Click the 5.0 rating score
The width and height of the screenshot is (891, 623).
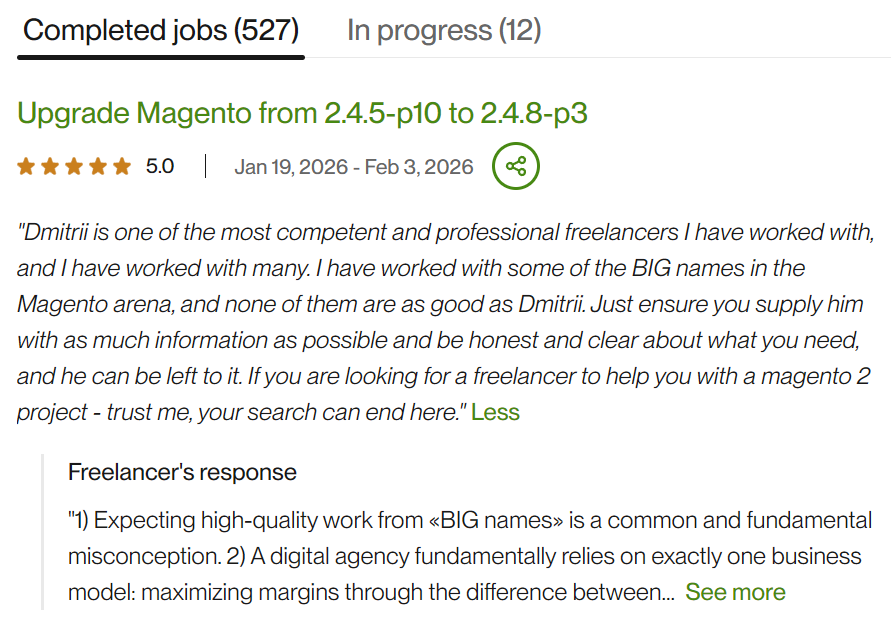[x=160, y=166]
